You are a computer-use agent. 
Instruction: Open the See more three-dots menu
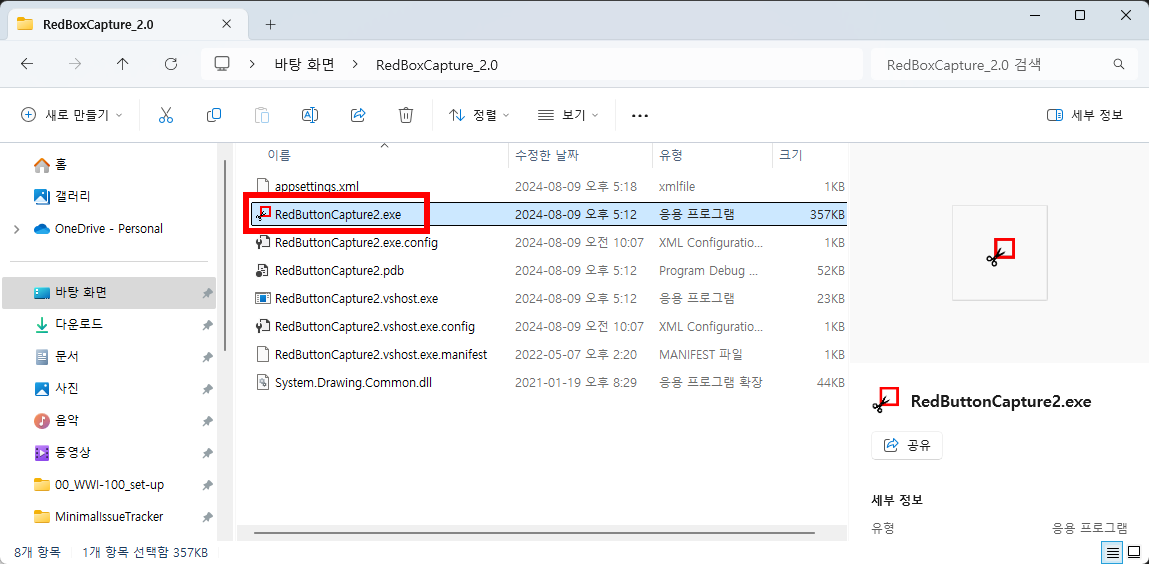click(640, 116)
